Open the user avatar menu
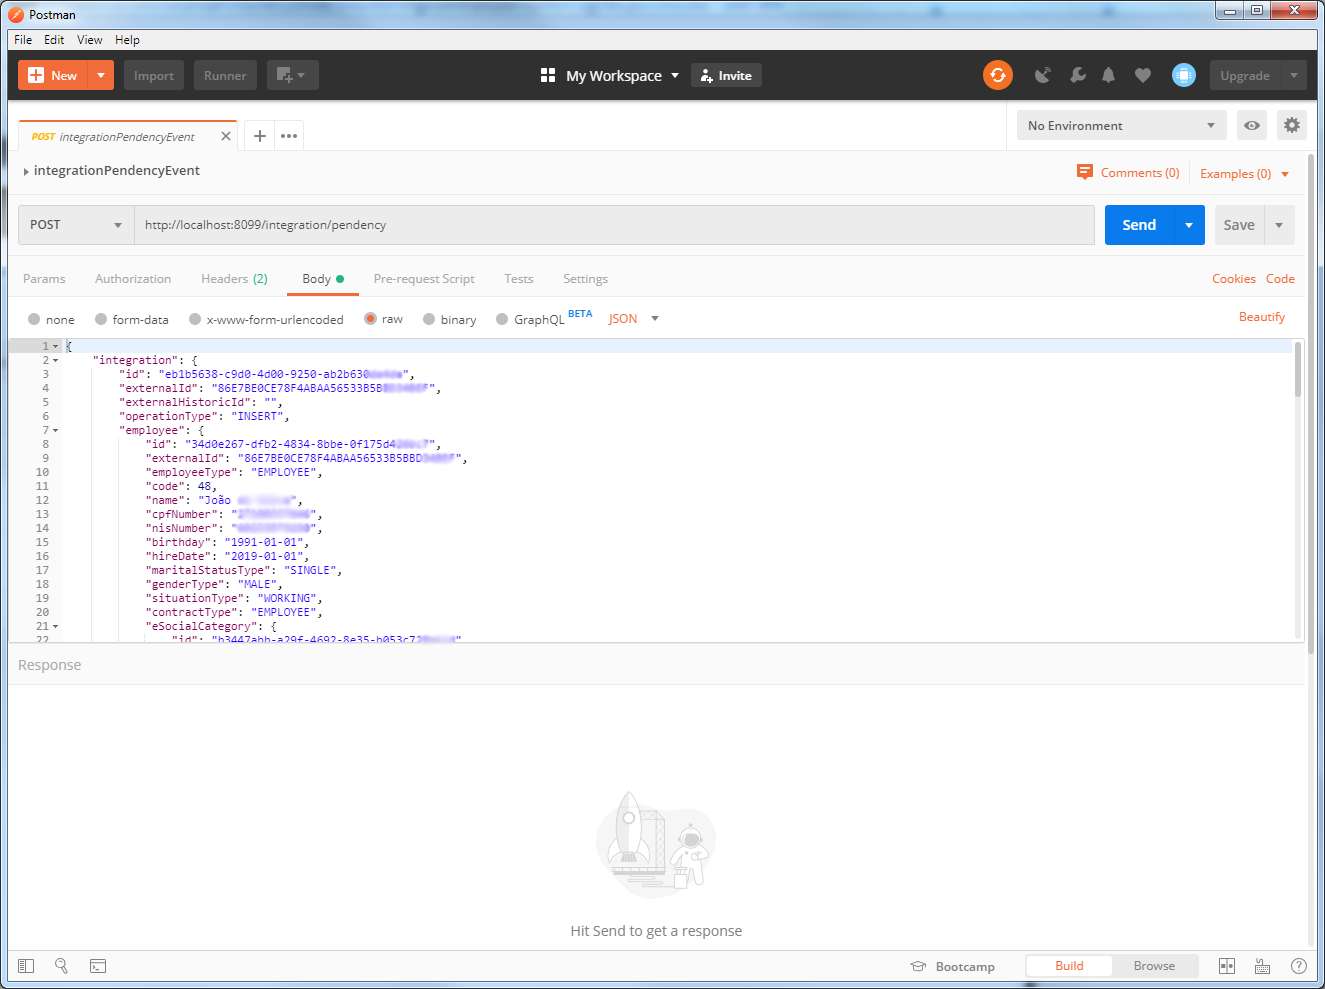Viewport: 1325px width, 989px height. click(x=1184, y=75)
